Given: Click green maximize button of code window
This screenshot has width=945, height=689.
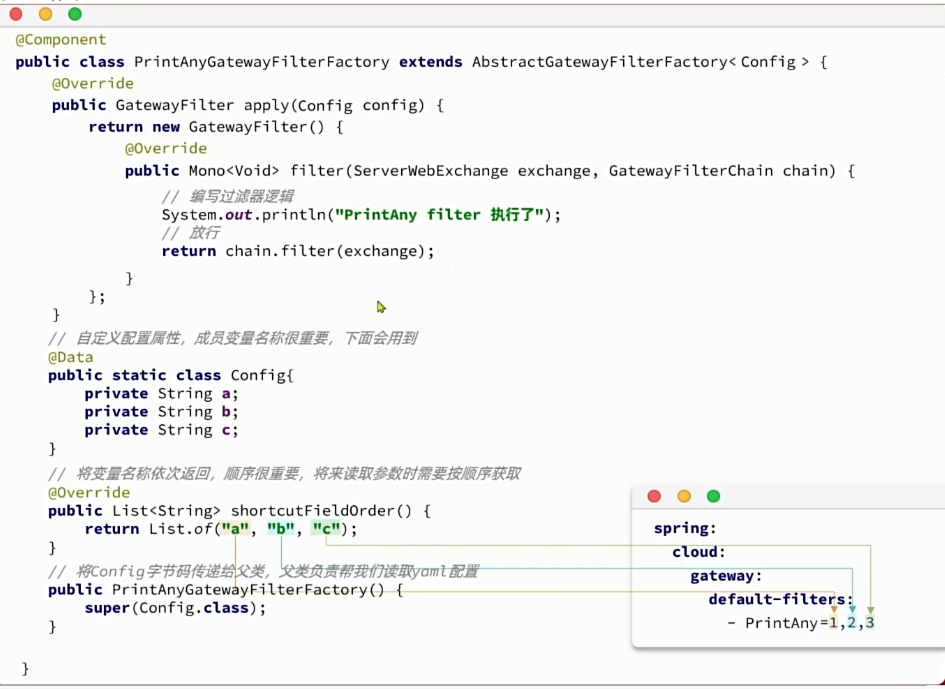Looking at the screenshot, I should (75, 14).
